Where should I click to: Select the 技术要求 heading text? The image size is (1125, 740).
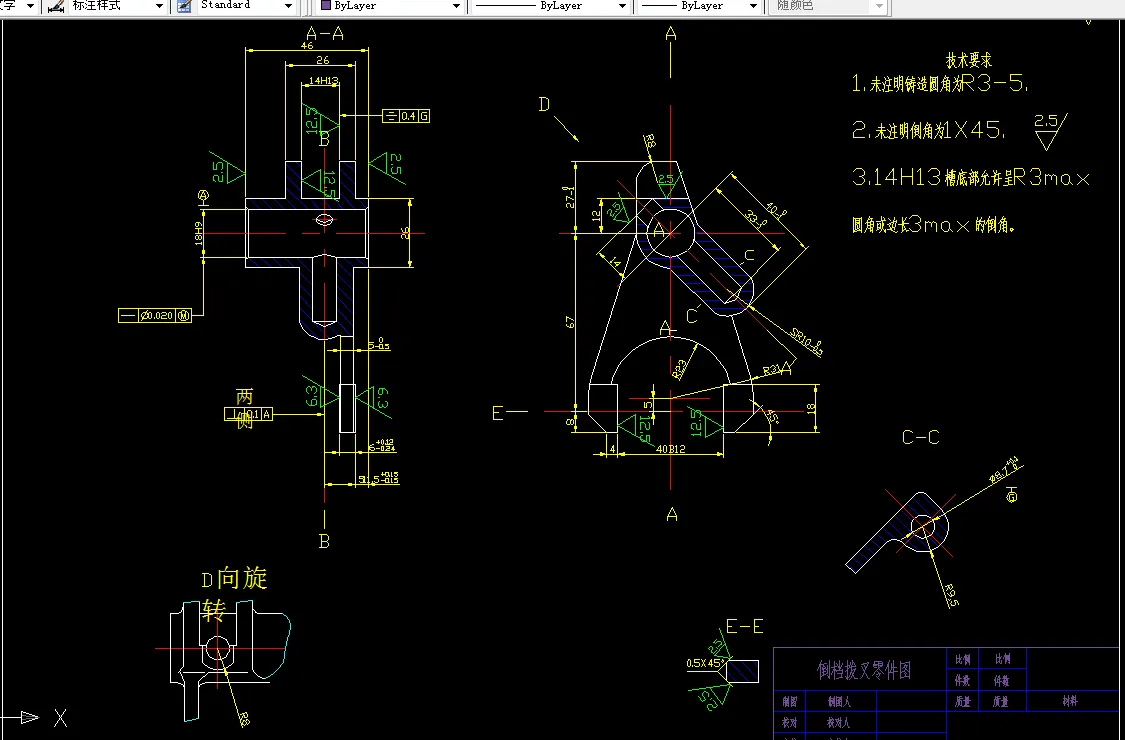(x=968, y=61)
